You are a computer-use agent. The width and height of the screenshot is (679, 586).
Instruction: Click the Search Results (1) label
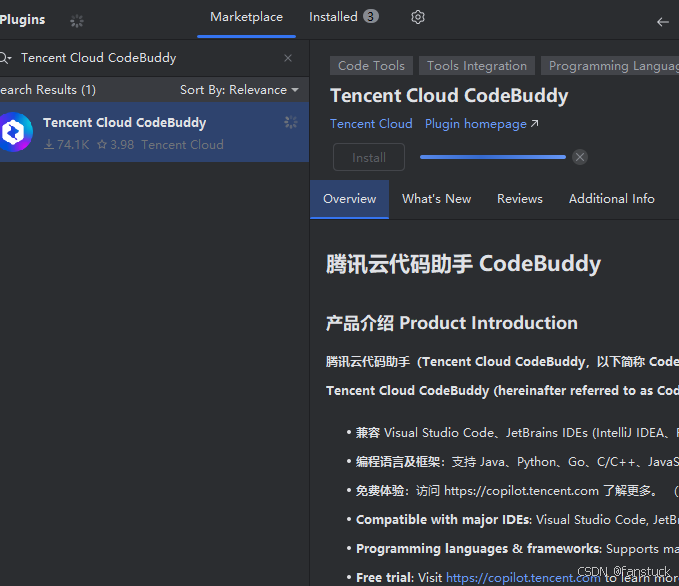pos(48,90)
